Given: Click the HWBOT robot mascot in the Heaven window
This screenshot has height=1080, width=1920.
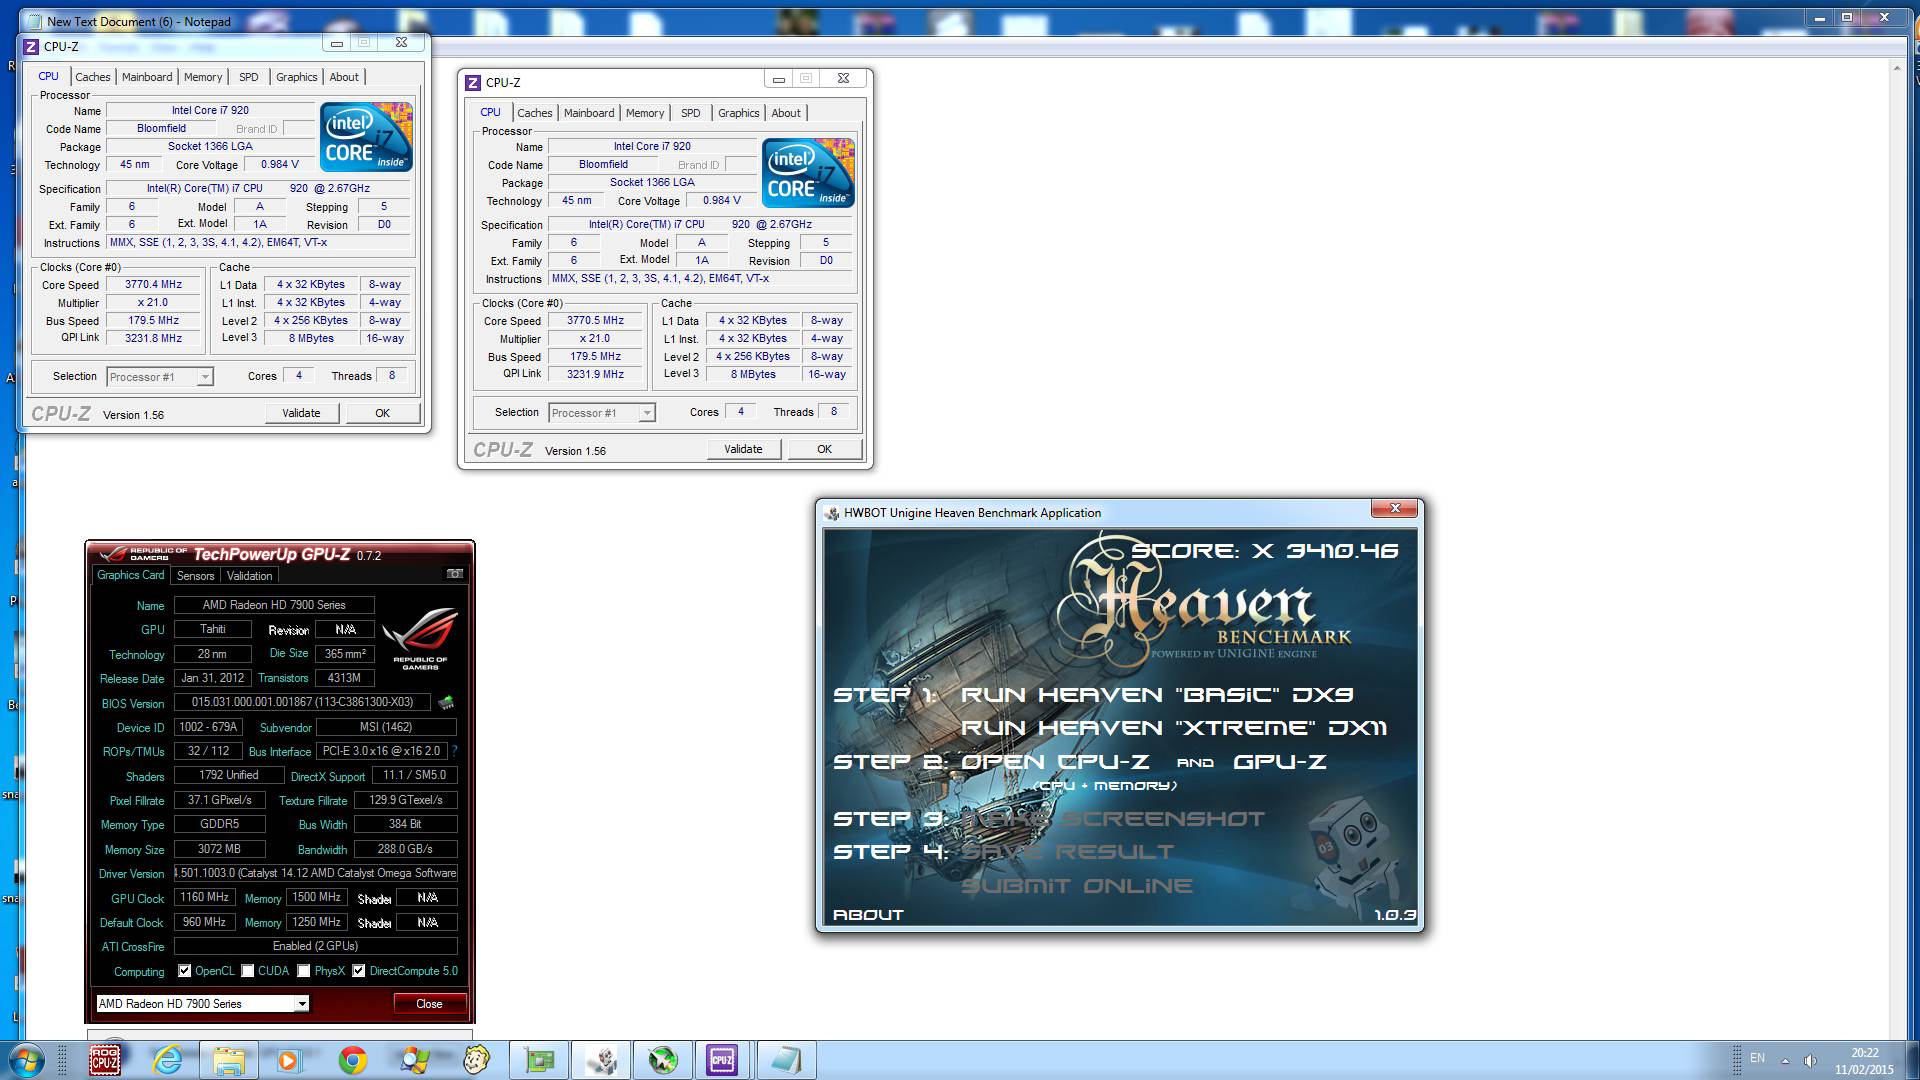Looking at the screenshot, I should (1353, 851).
